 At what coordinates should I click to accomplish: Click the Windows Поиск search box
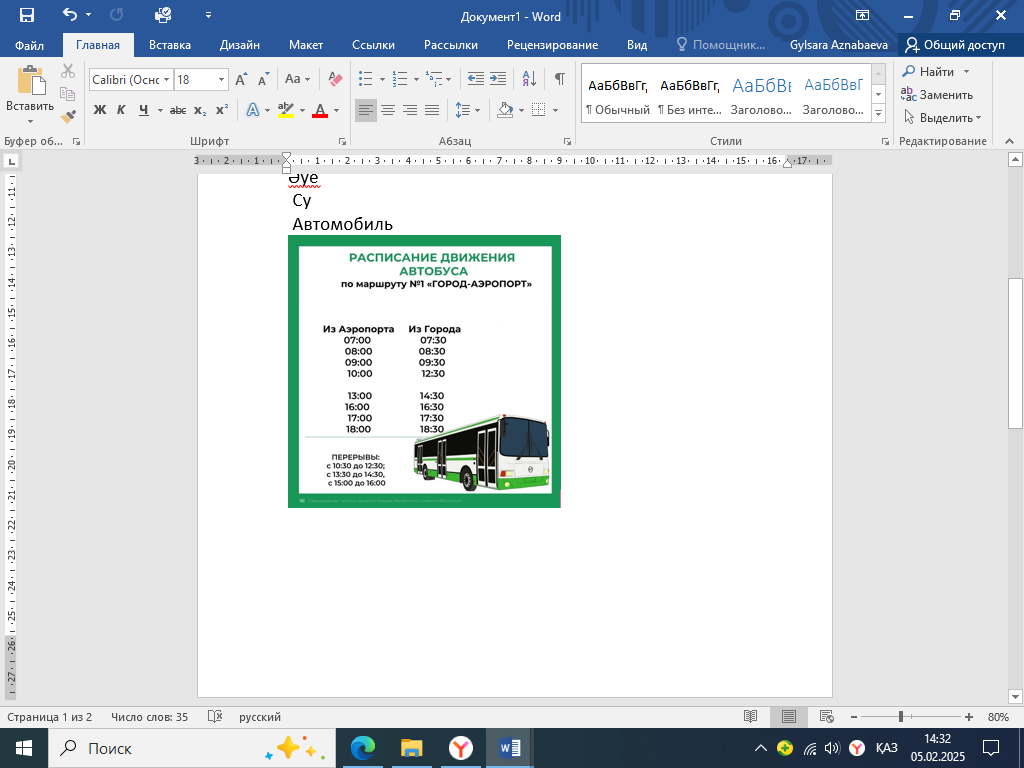click(191, 748)
